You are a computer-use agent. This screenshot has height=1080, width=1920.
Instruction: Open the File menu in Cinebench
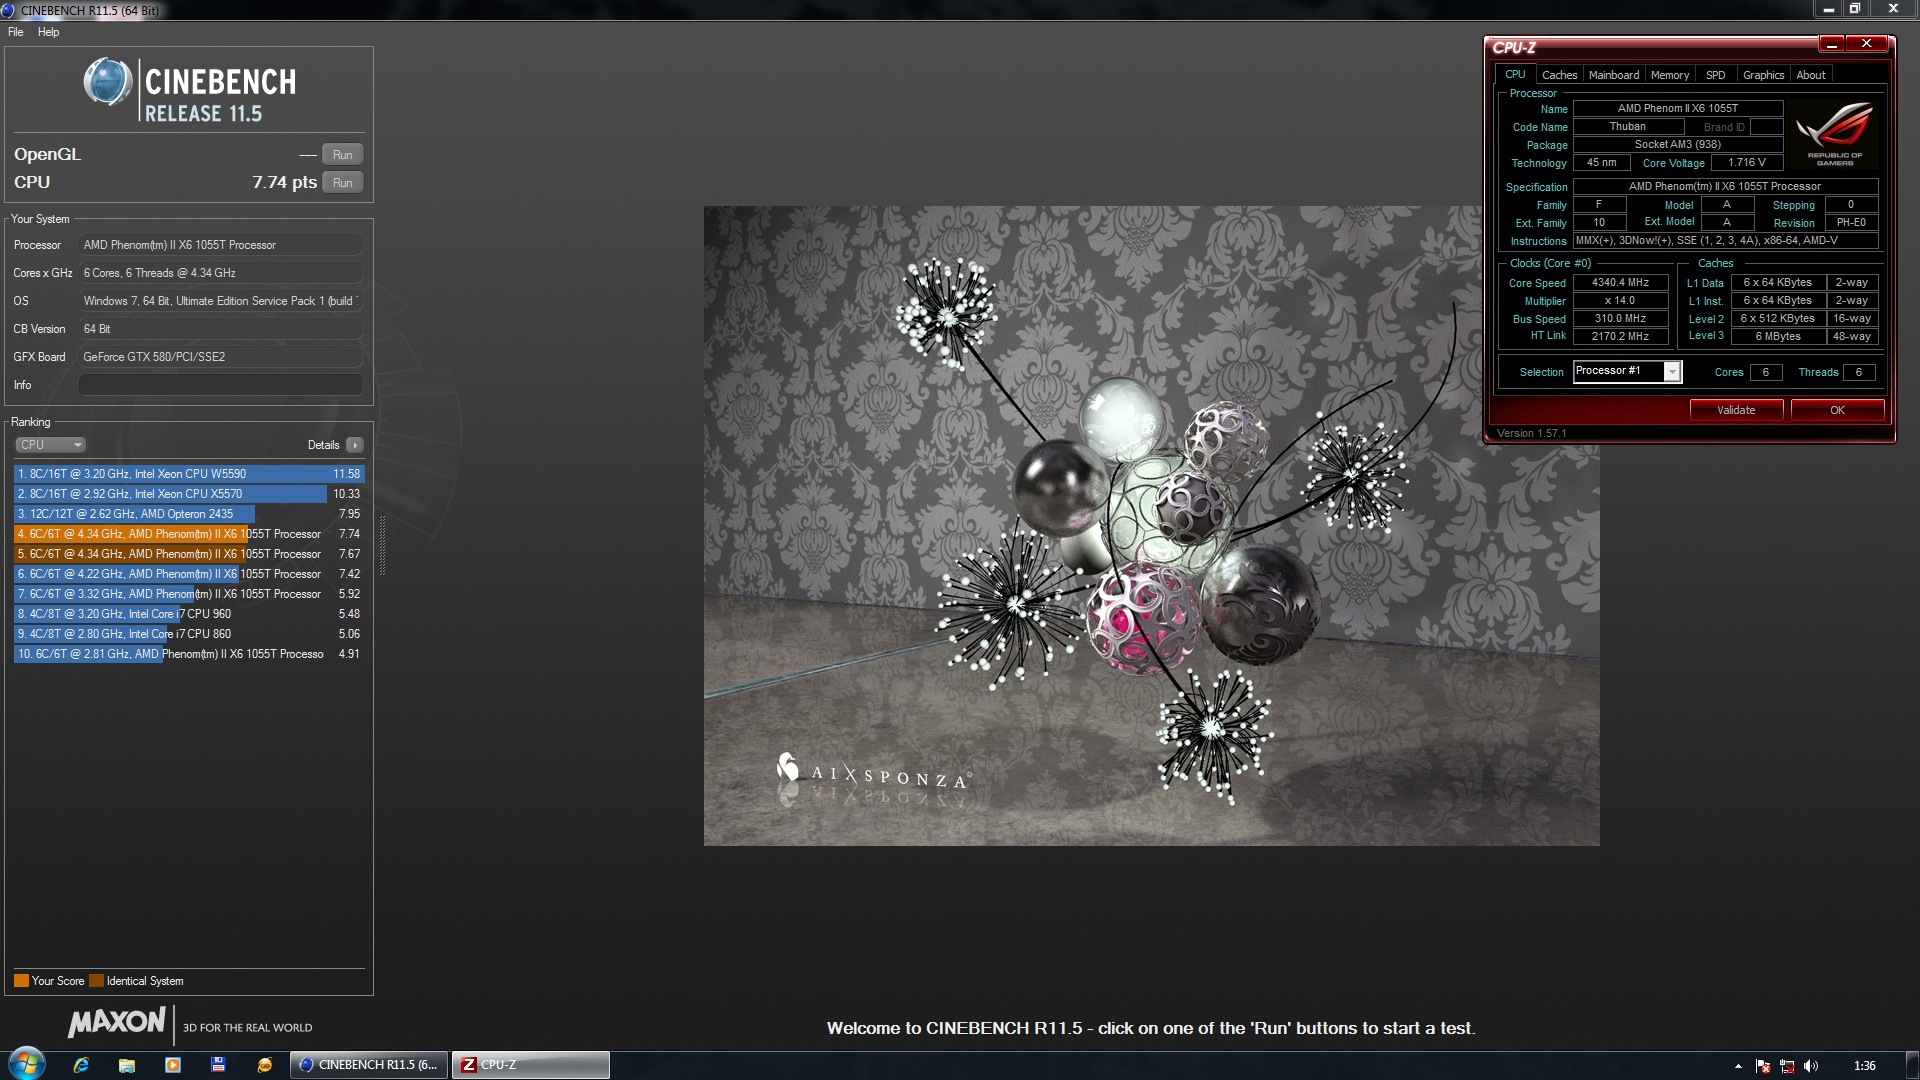pos(16,32)
